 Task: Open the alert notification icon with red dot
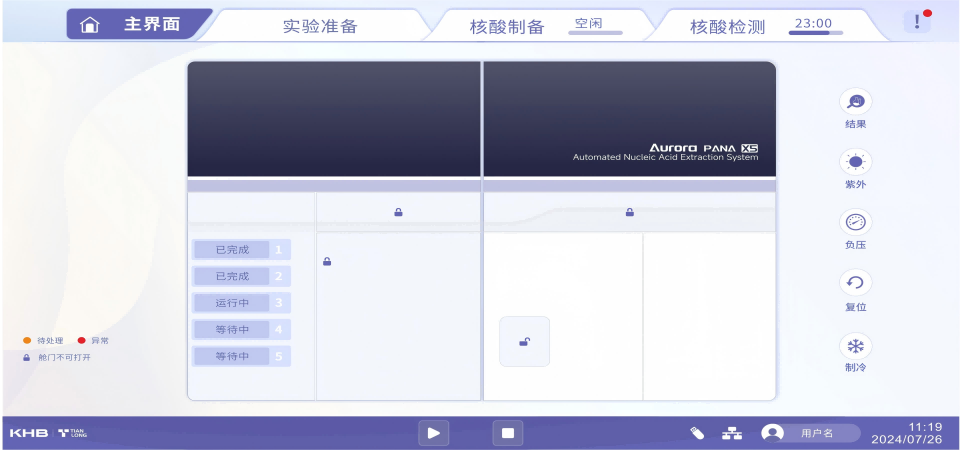[x=917, y=22]
